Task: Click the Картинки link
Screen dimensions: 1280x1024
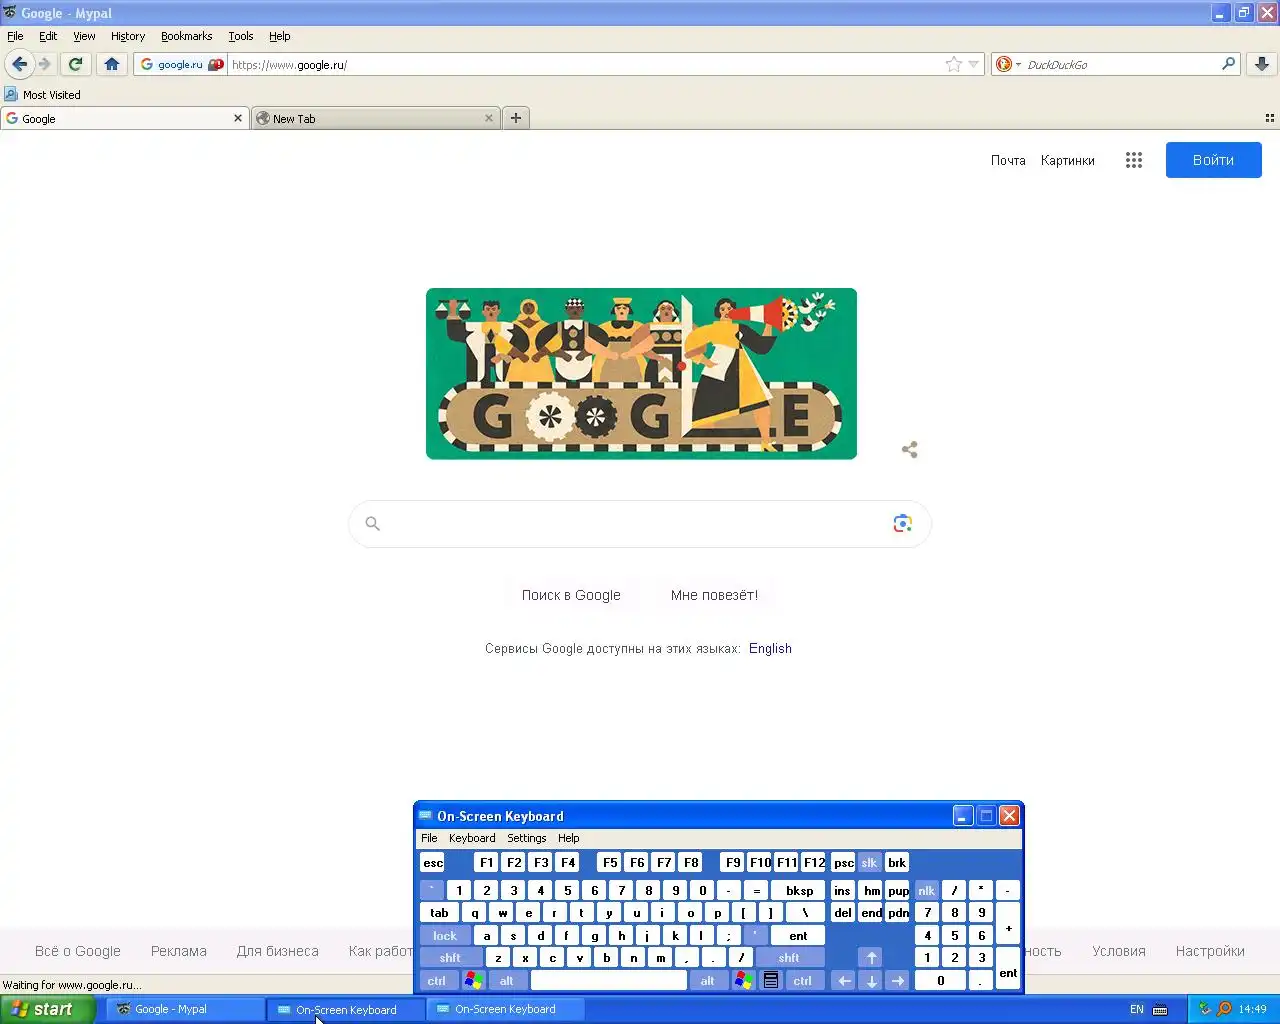Action: tap(1067, 160)
